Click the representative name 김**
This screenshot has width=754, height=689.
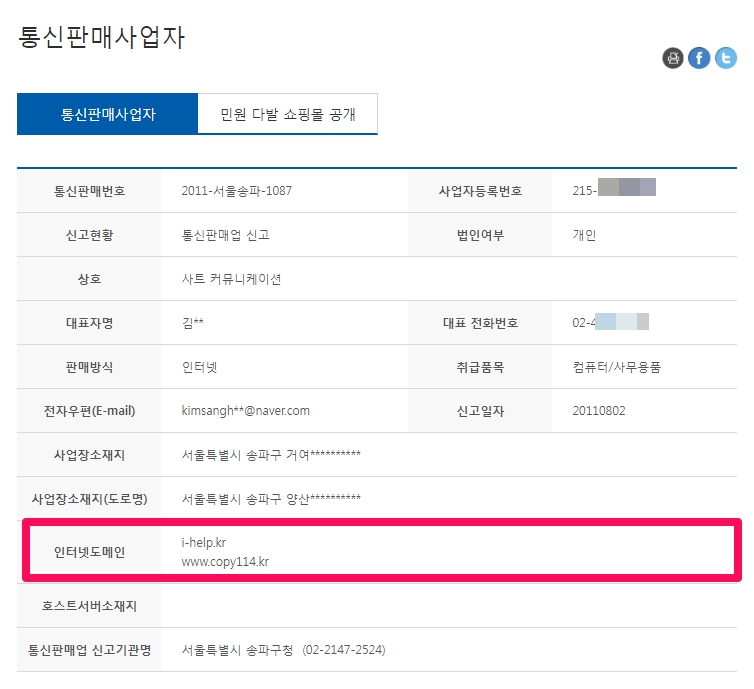pos(193,323)
